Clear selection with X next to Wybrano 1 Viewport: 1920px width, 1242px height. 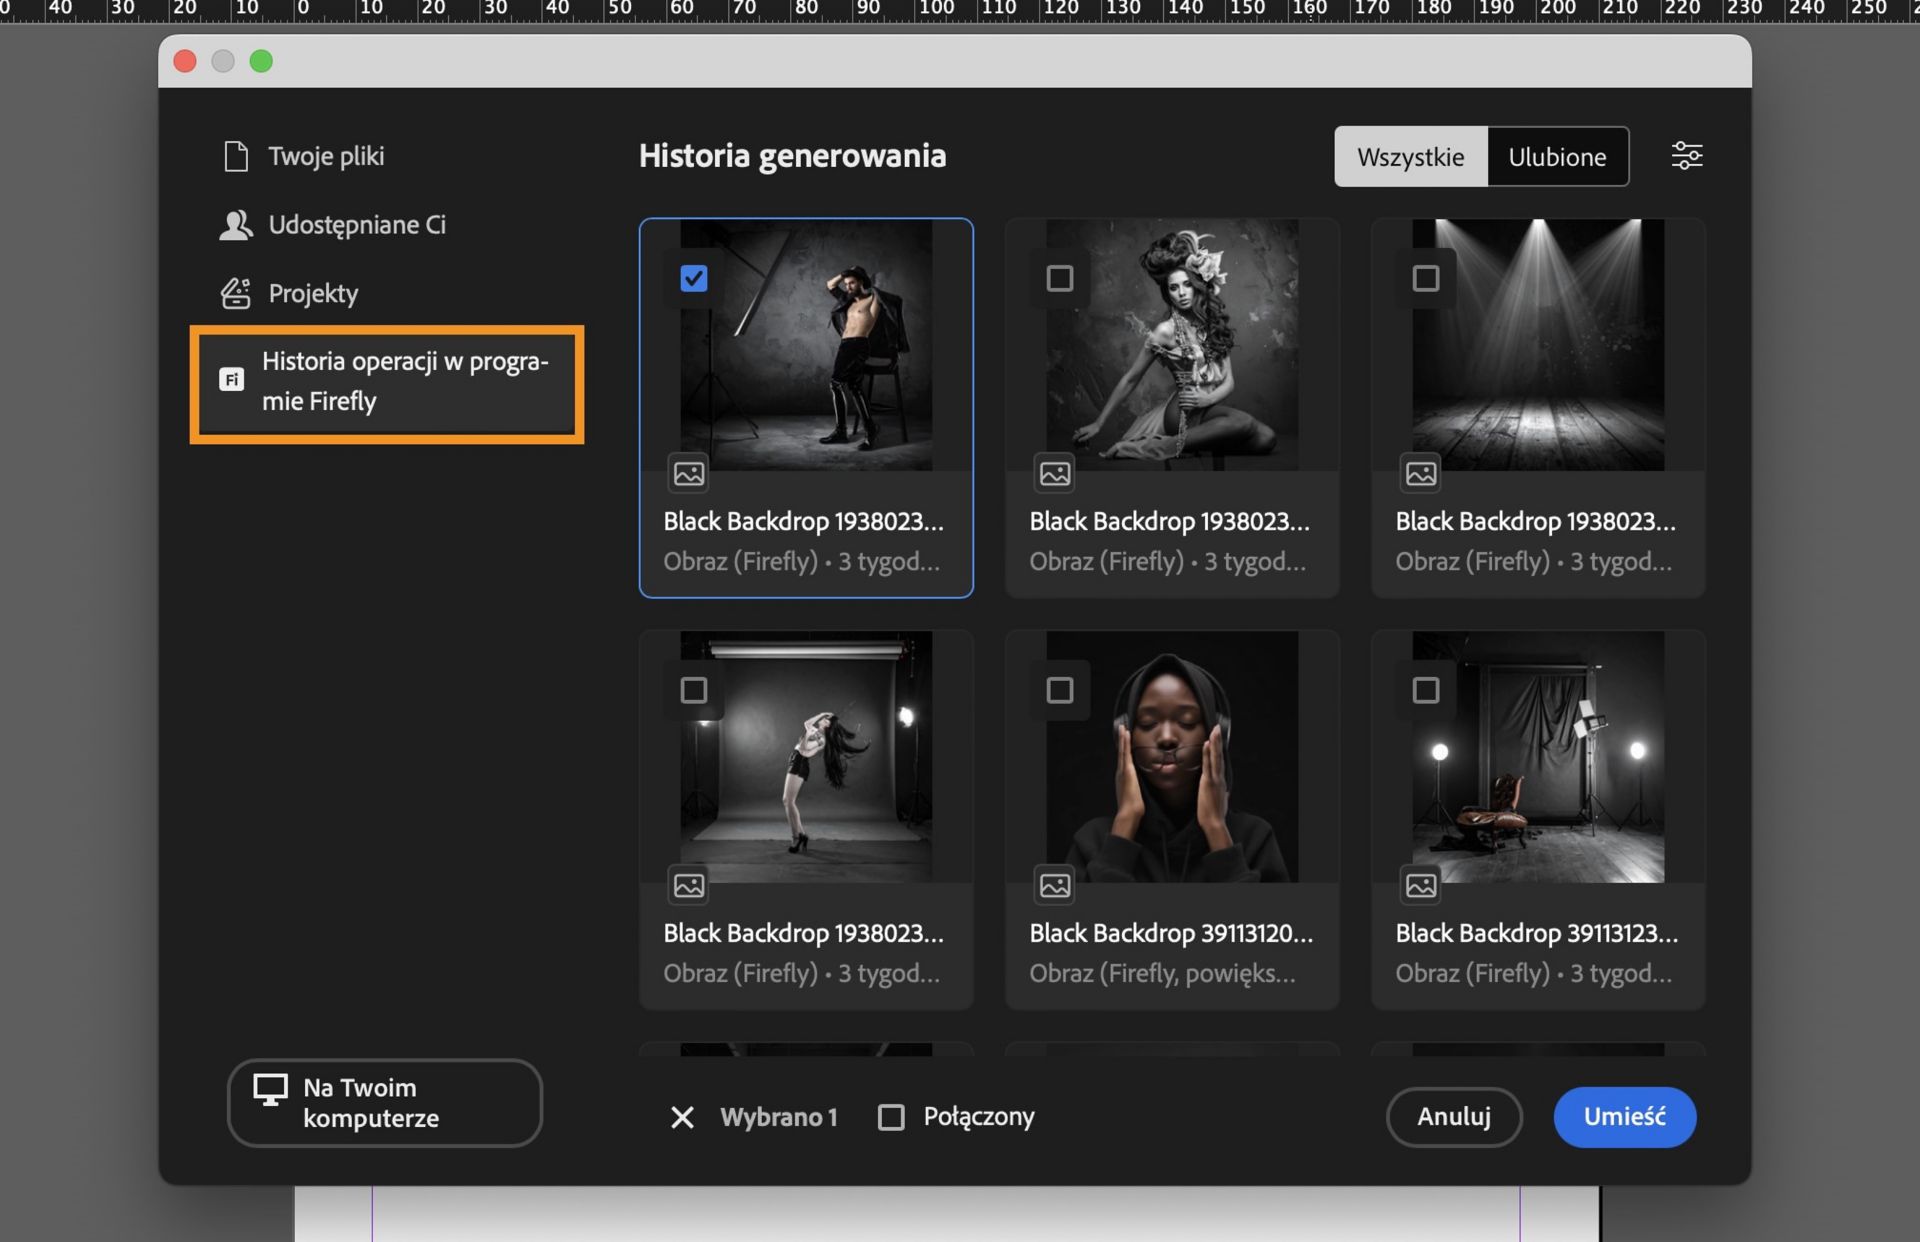682,1117
